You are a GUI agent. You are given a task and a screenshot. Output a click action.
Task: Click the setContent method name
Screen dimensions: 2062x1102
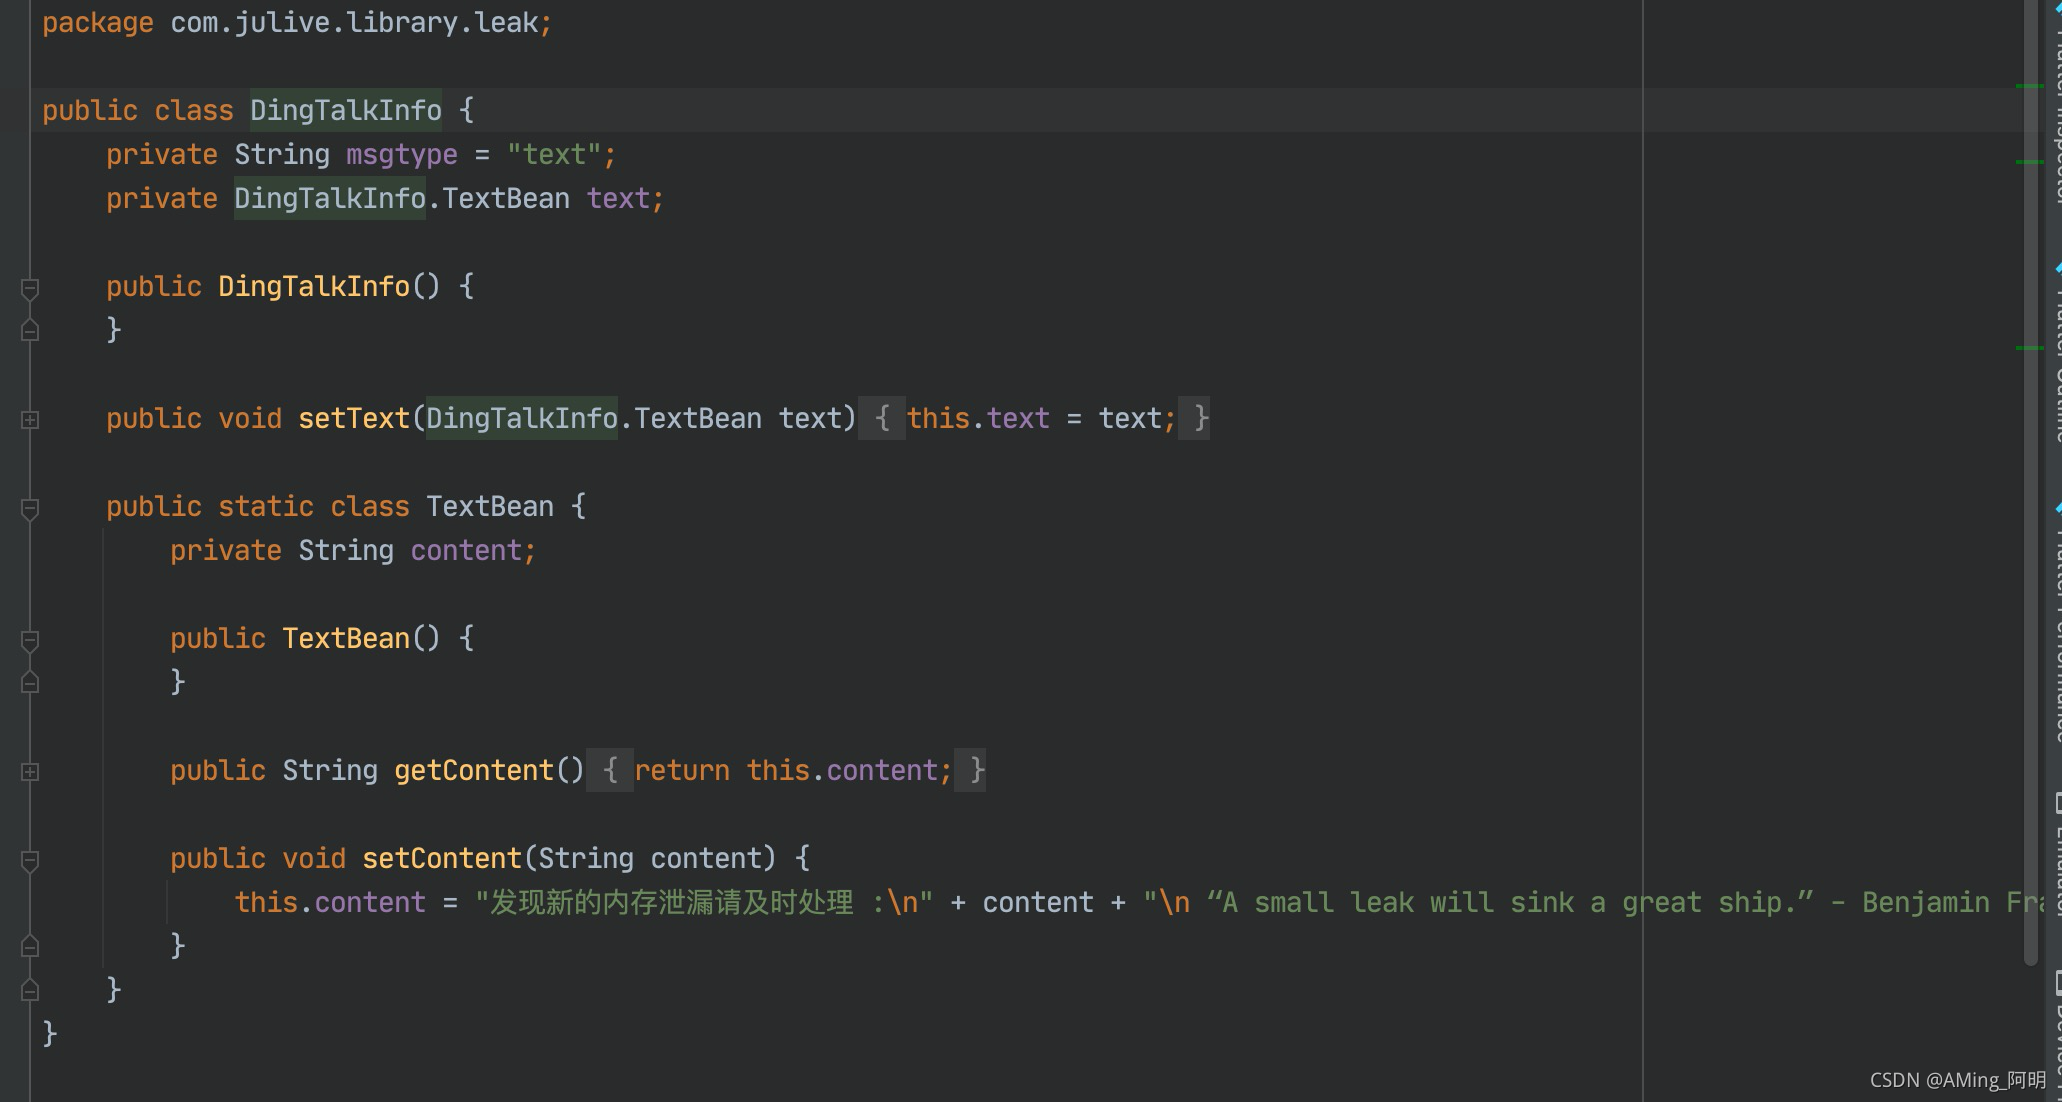[x=442, y=858]
